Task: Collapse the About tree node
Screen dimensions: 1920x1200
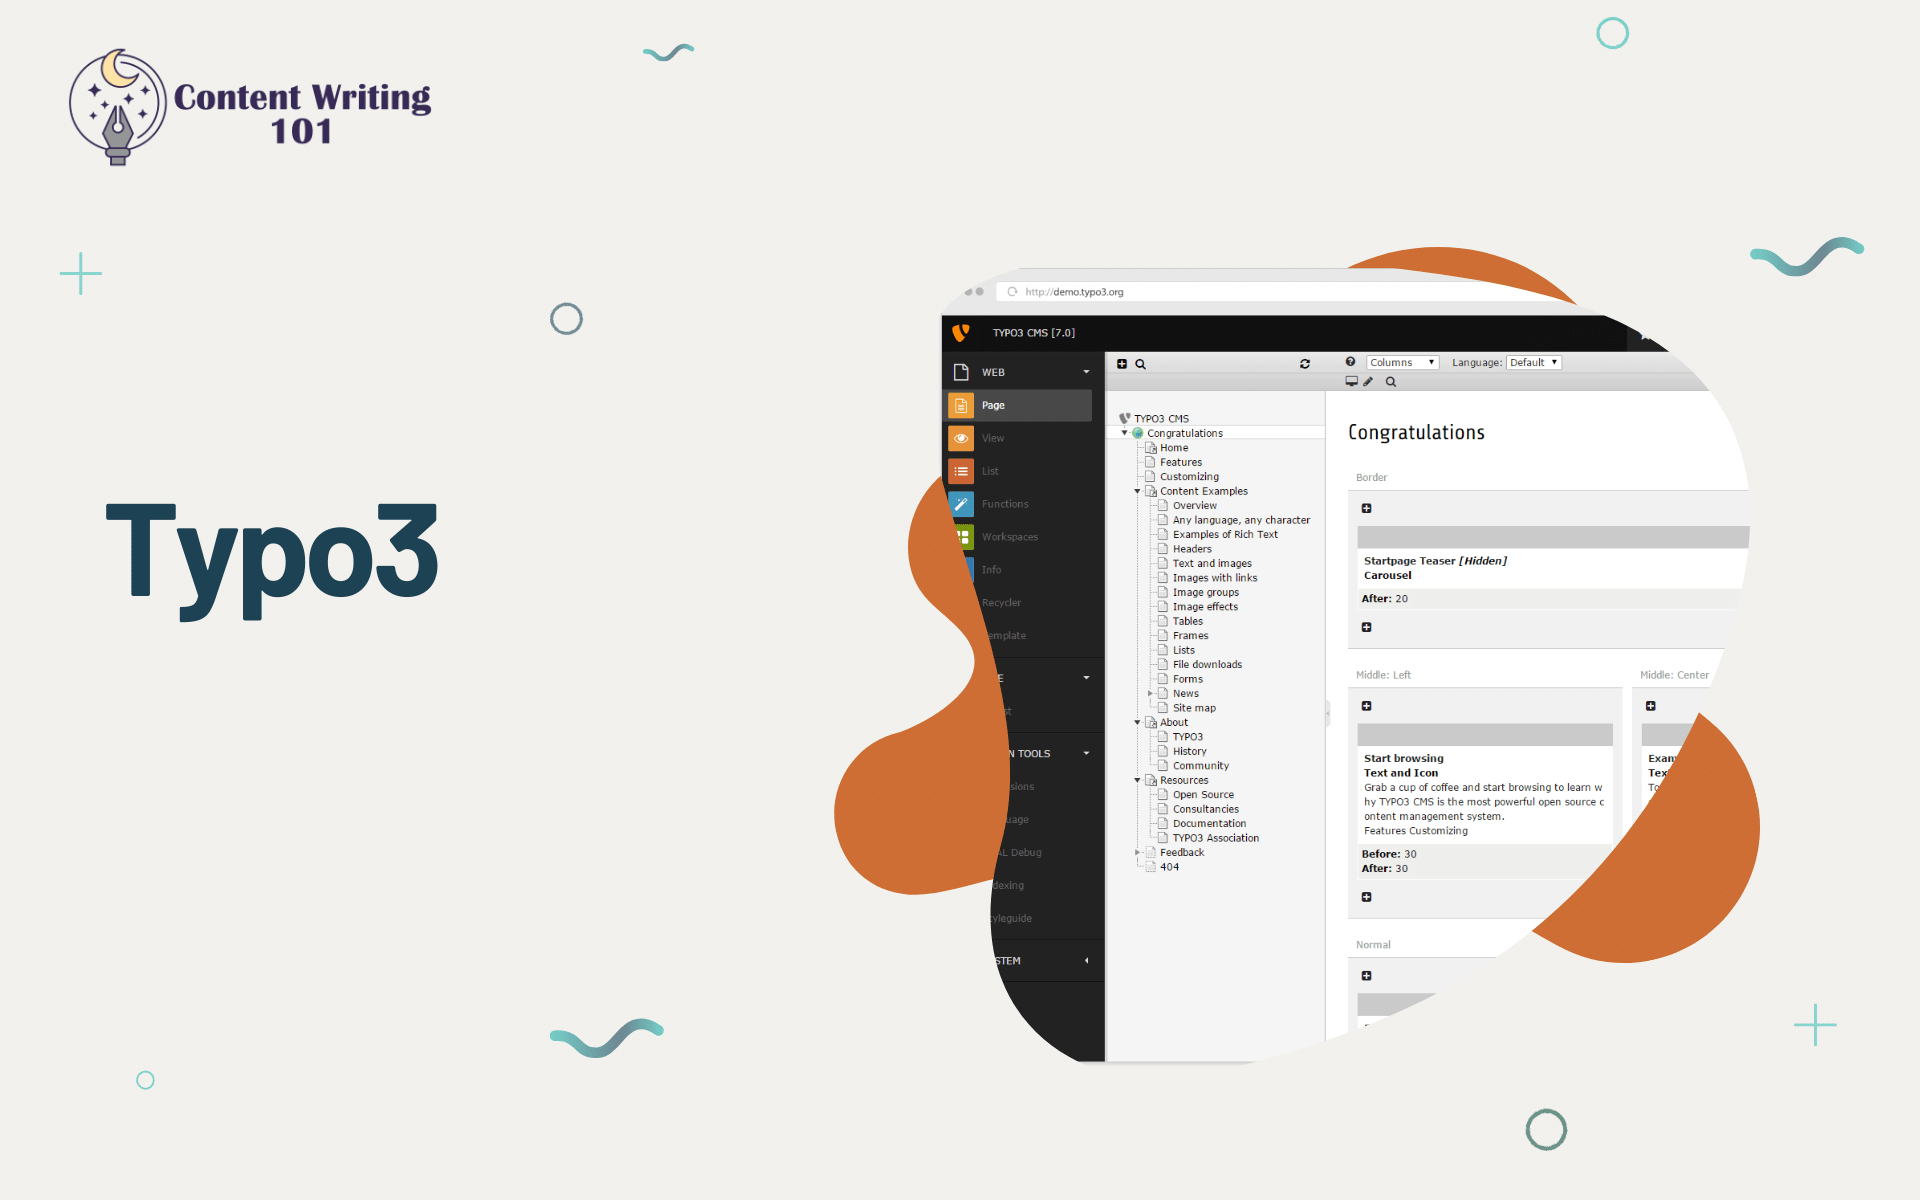Action: tap(1137, 722)
